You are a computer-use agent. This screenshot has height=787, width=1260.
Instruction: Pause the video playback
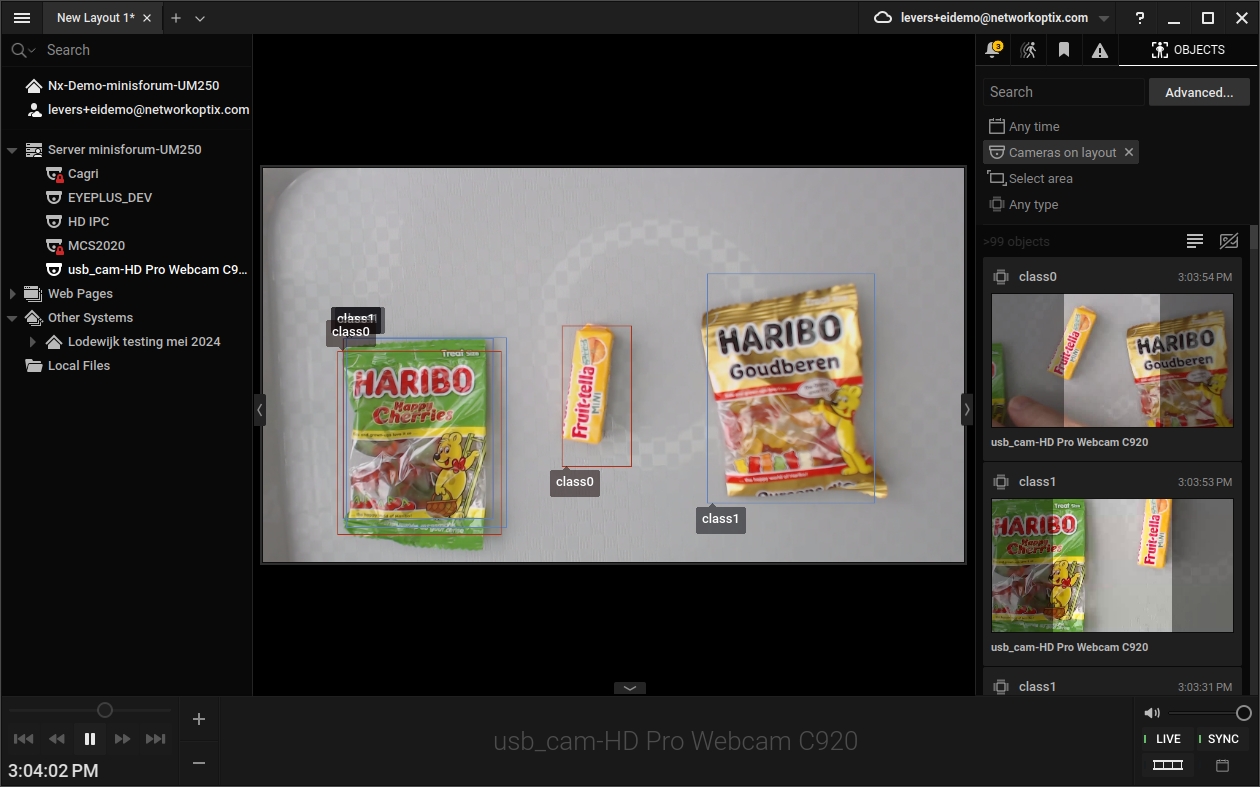click(x=90, y=739)
